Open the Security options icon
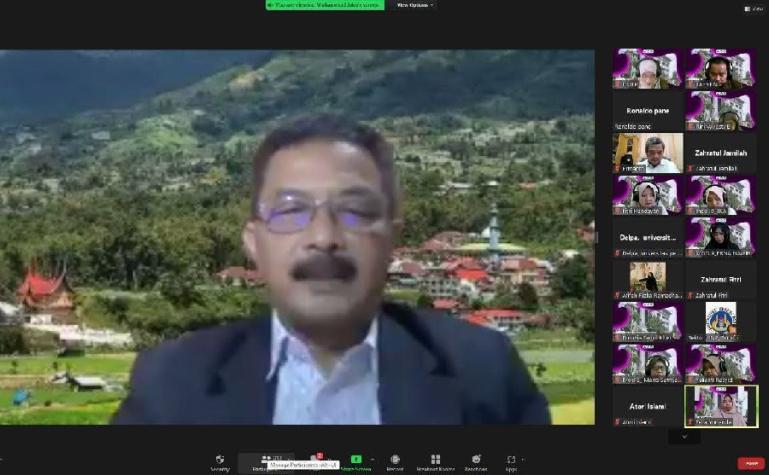This screenshot has height=475, width=769. coord(219,460)
